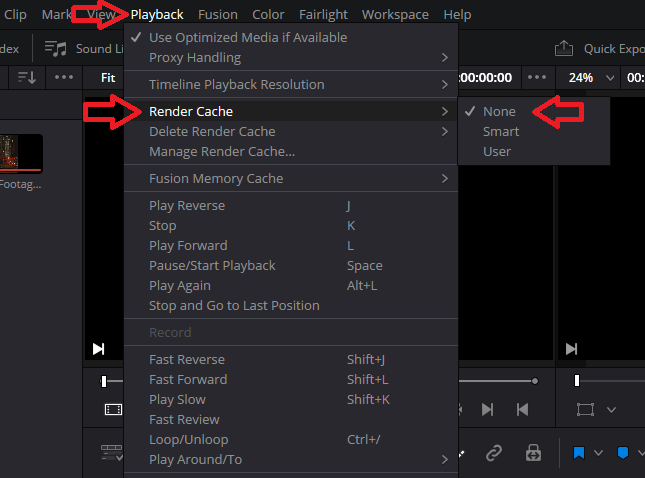Select Manage Render Cache menu entry
The height and width of the screenshot is (478, 645).
(x=221, y=152)
